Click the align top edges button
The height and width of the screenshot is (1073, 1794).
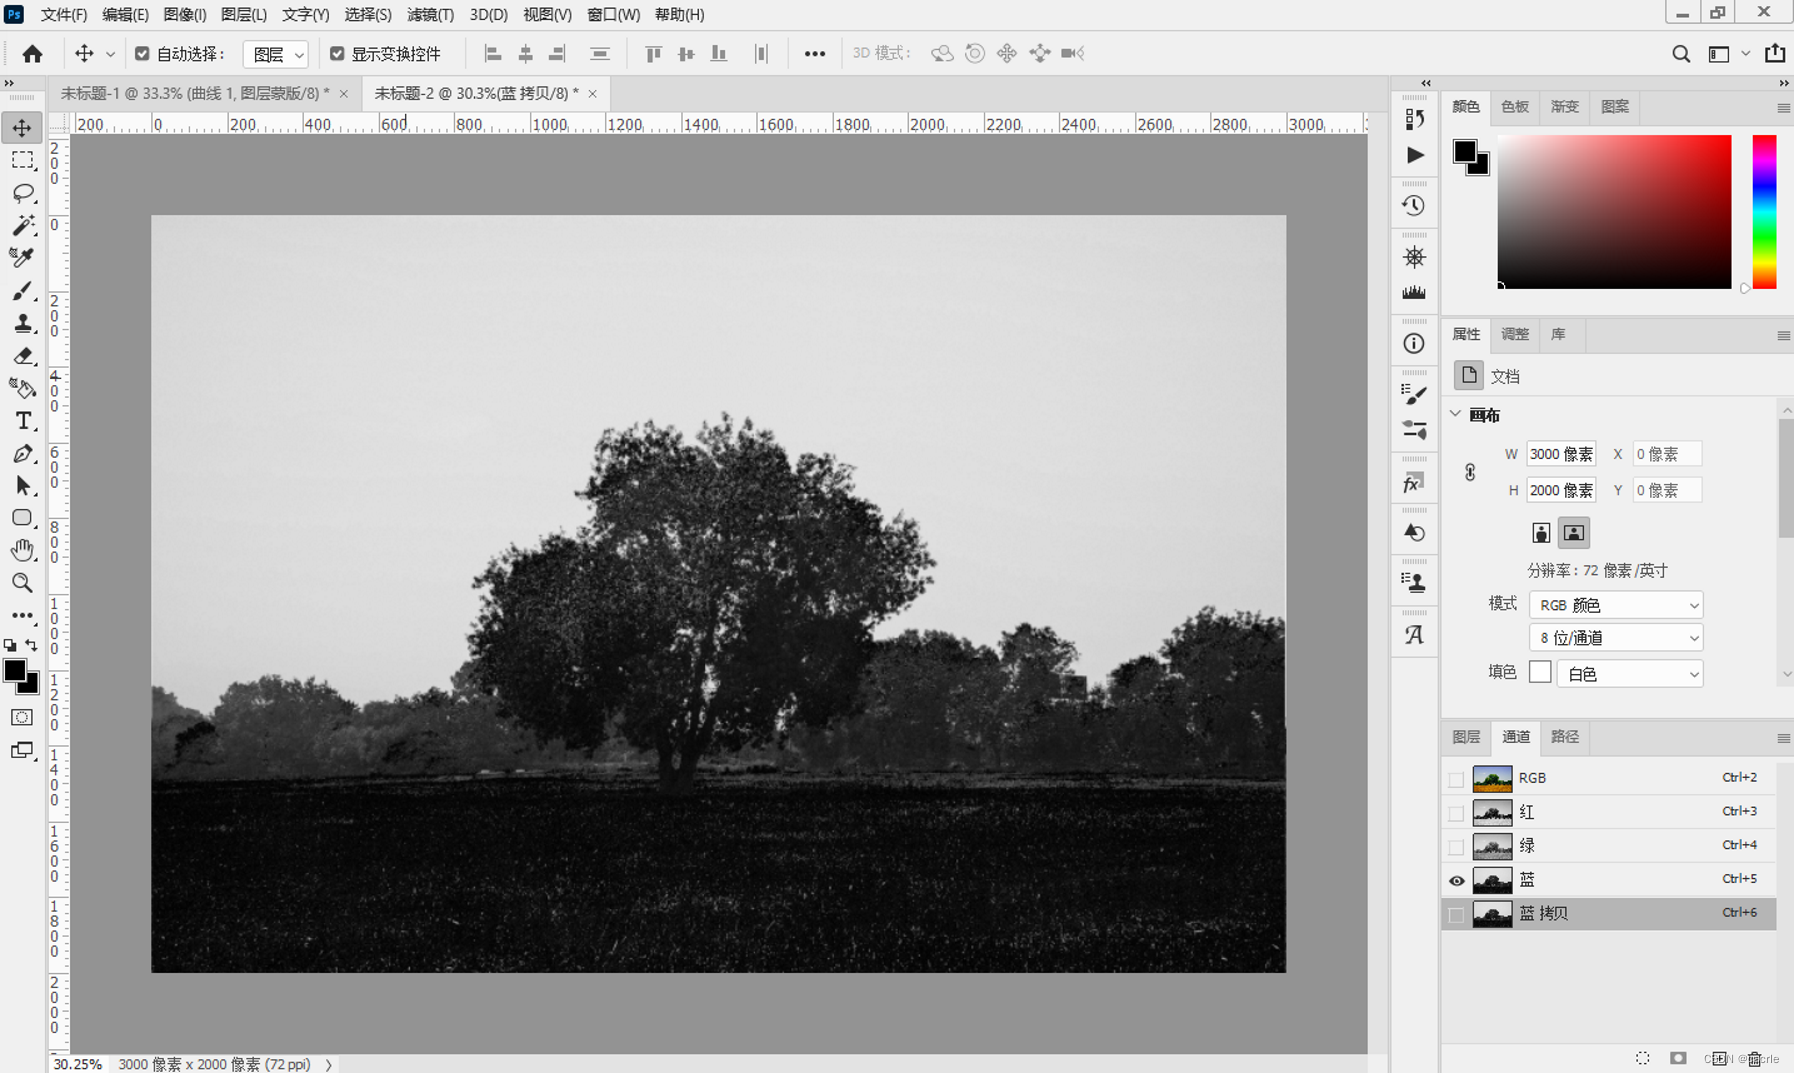[653, 54]
